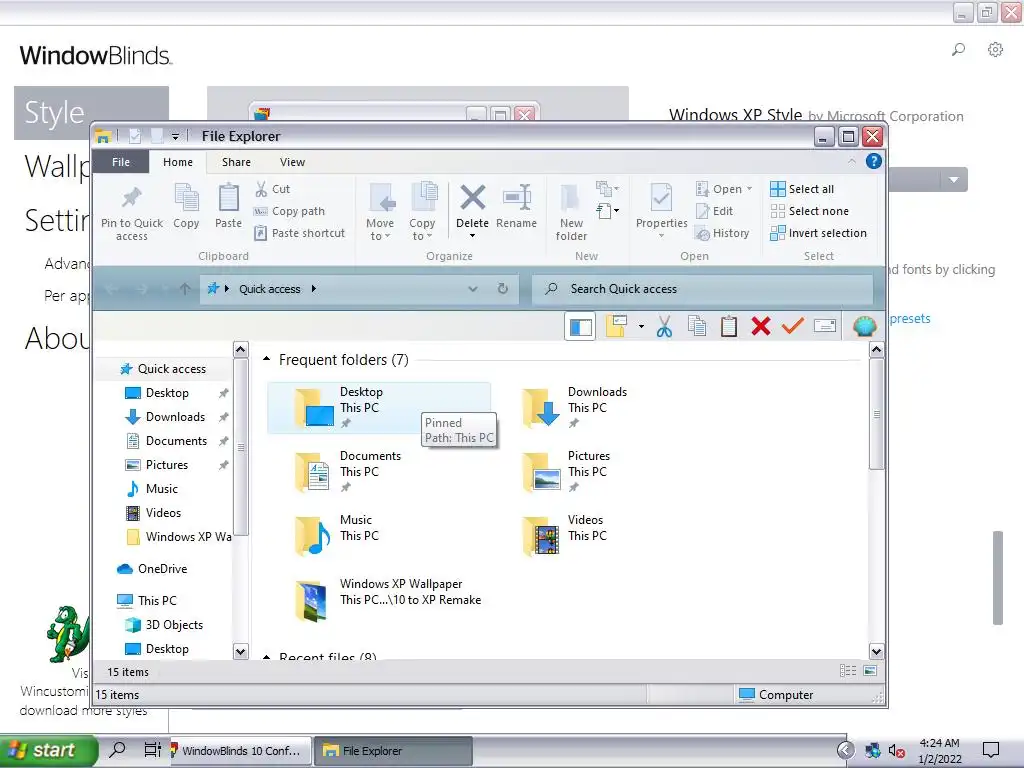Image resolution: width=1024 pixels, height=768 pixels.
Task: Open the address bar history dropdown
Action: point(473,289)
